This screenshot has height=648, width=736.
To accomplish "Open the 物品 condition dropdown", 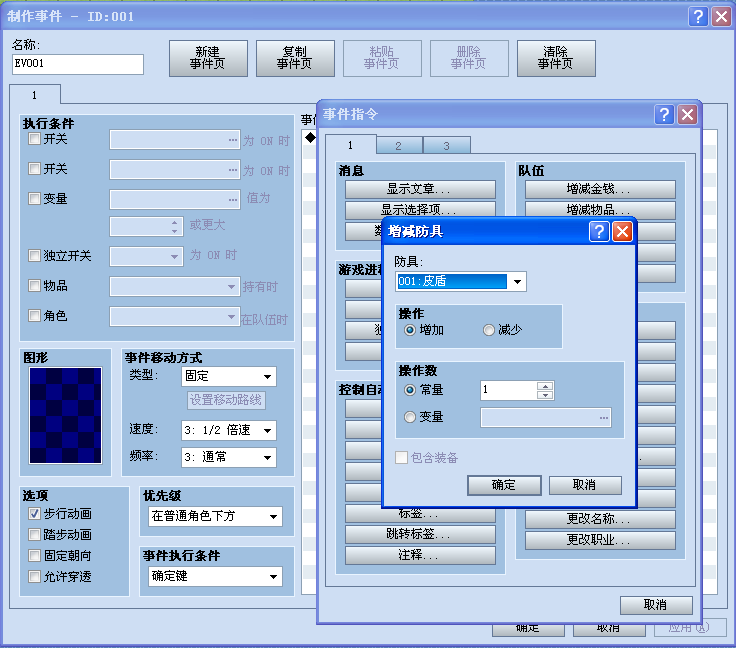I will pos(175,287).
